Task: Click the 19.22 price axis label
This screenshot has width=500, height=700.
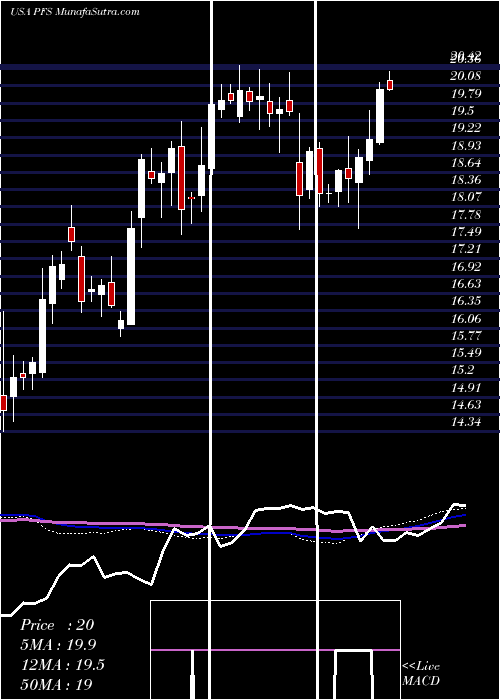Action: [x=466, y=128]
